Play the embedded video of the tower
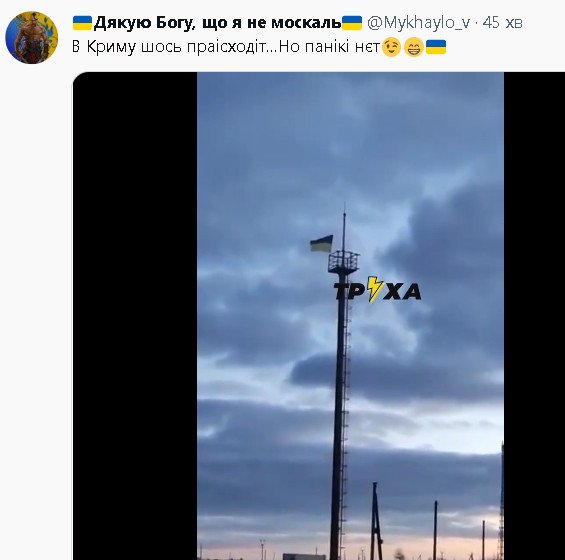Screen dimensions: 565x560 pos(350,316)
